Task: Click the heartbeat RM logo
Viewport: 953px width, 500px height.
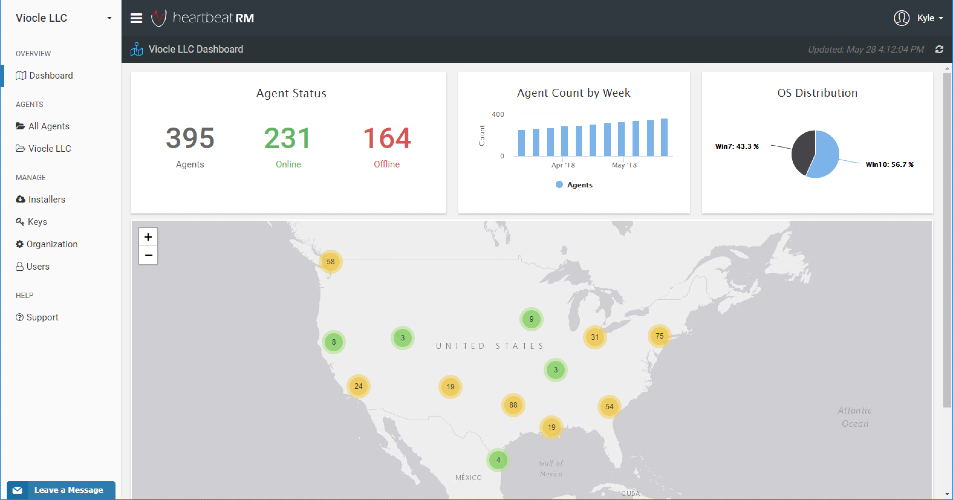Action: (202, 18)
